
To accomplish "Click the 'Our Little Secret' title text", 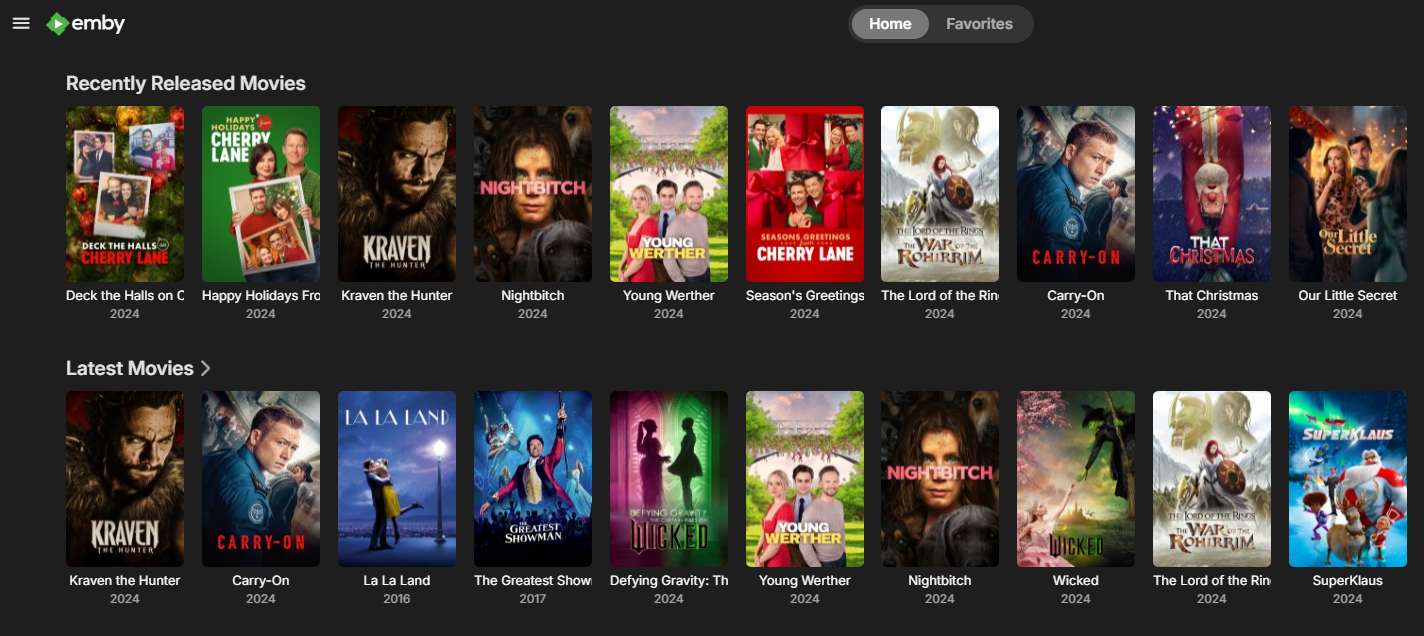I will click(1348, 296).
